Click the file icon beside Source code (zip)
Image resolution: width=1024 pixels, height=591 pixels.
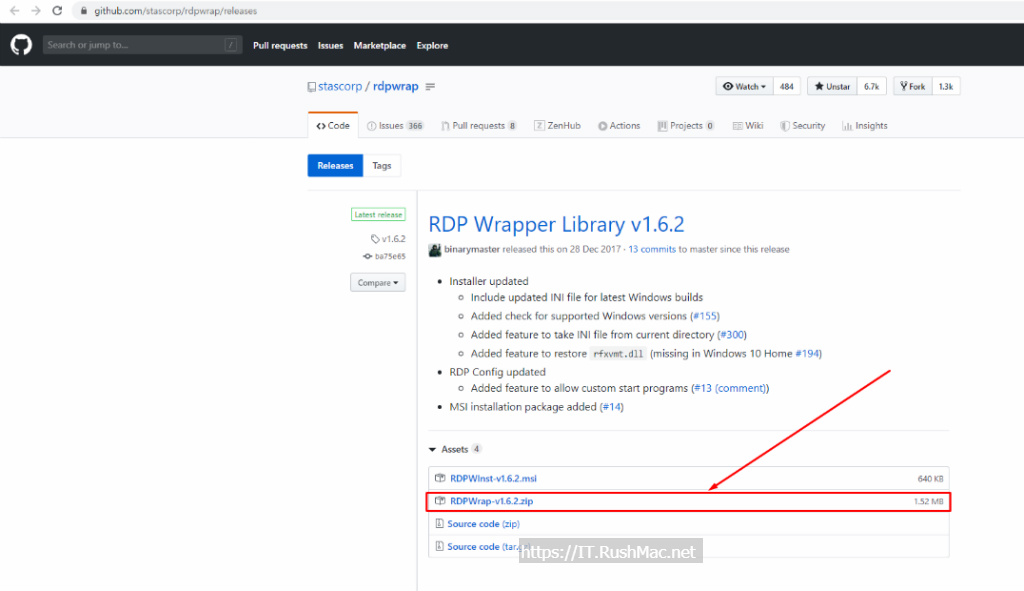(440, 524)
